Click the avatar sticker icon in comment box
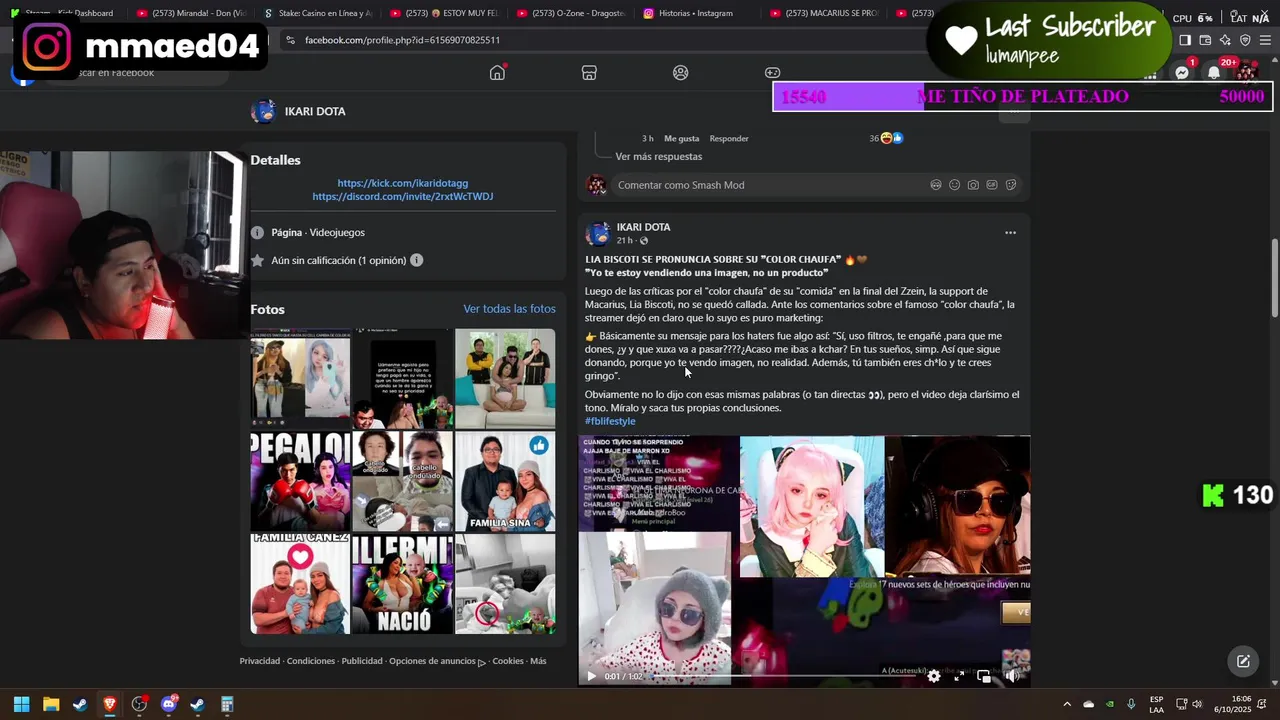Image resolution: width=1280 pixels, height=720 pixels. [936, 185]
